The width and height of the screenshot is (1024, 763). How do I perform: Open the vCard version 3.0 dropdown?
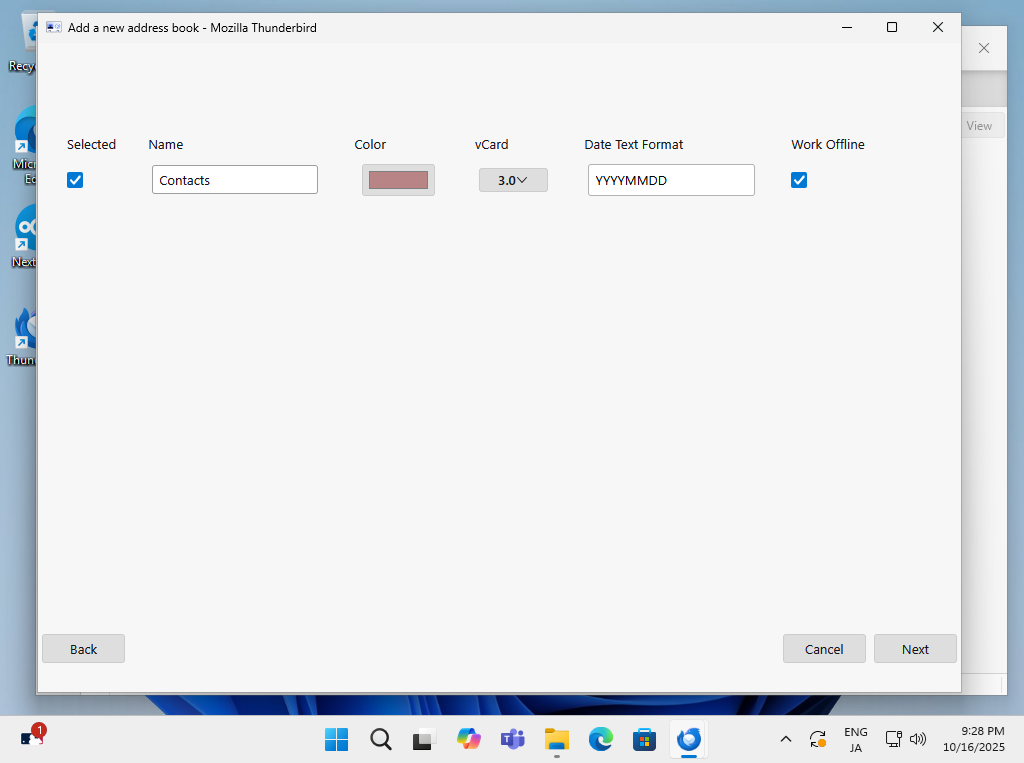[x=513, y=180]
